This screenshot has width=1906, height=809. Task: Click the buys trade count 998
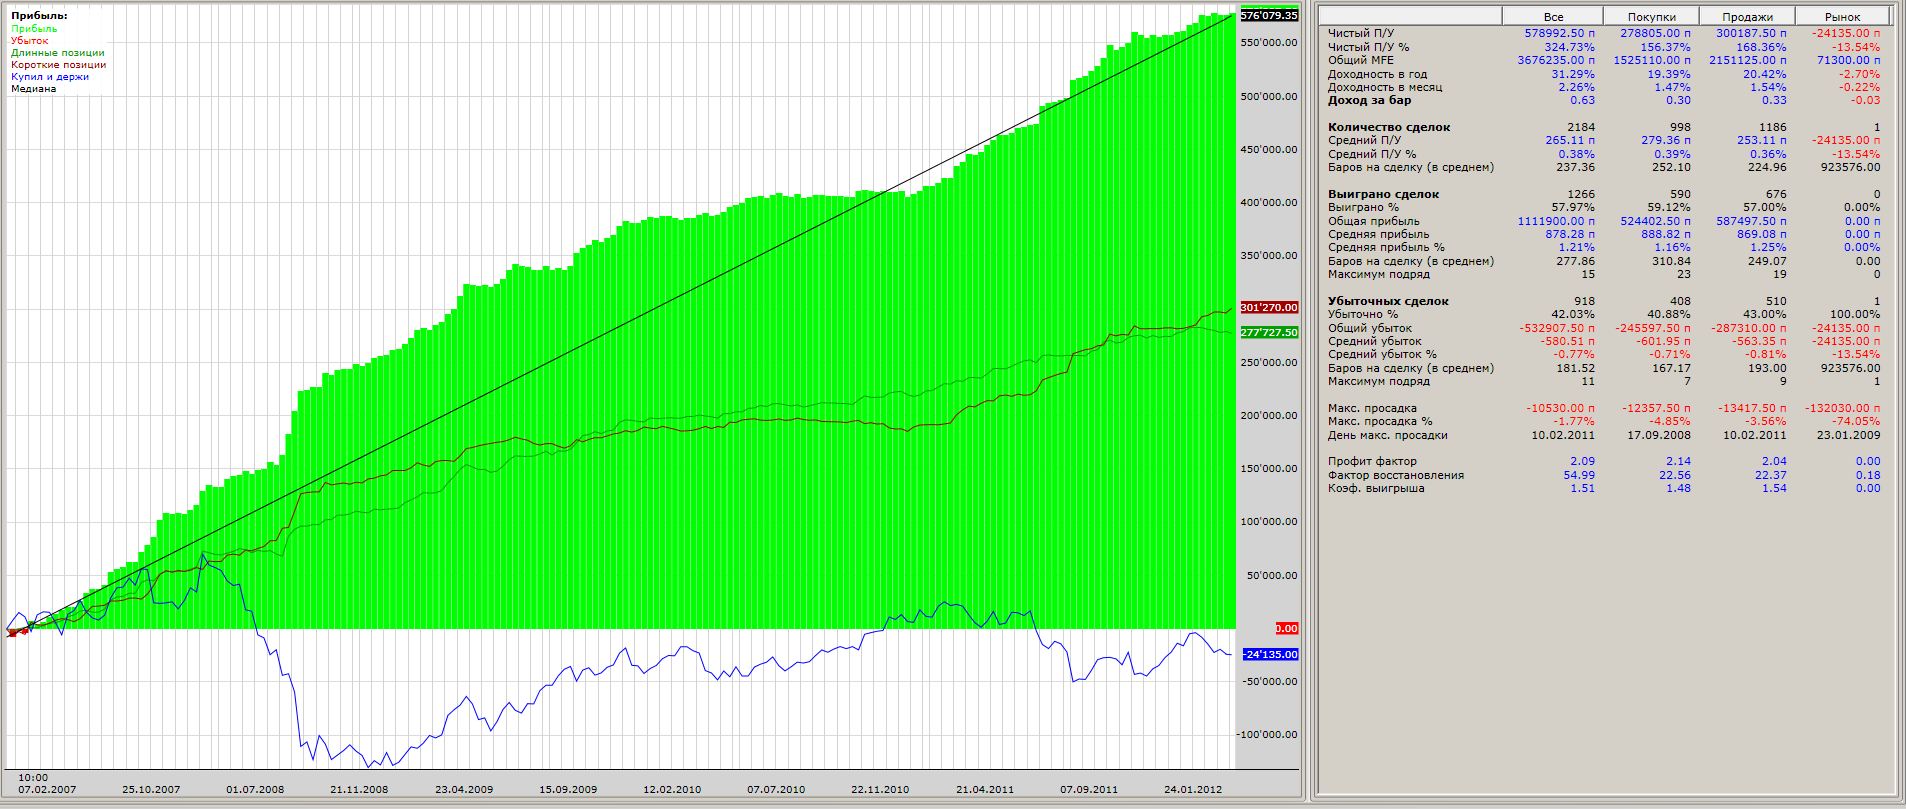[1681, 127]
